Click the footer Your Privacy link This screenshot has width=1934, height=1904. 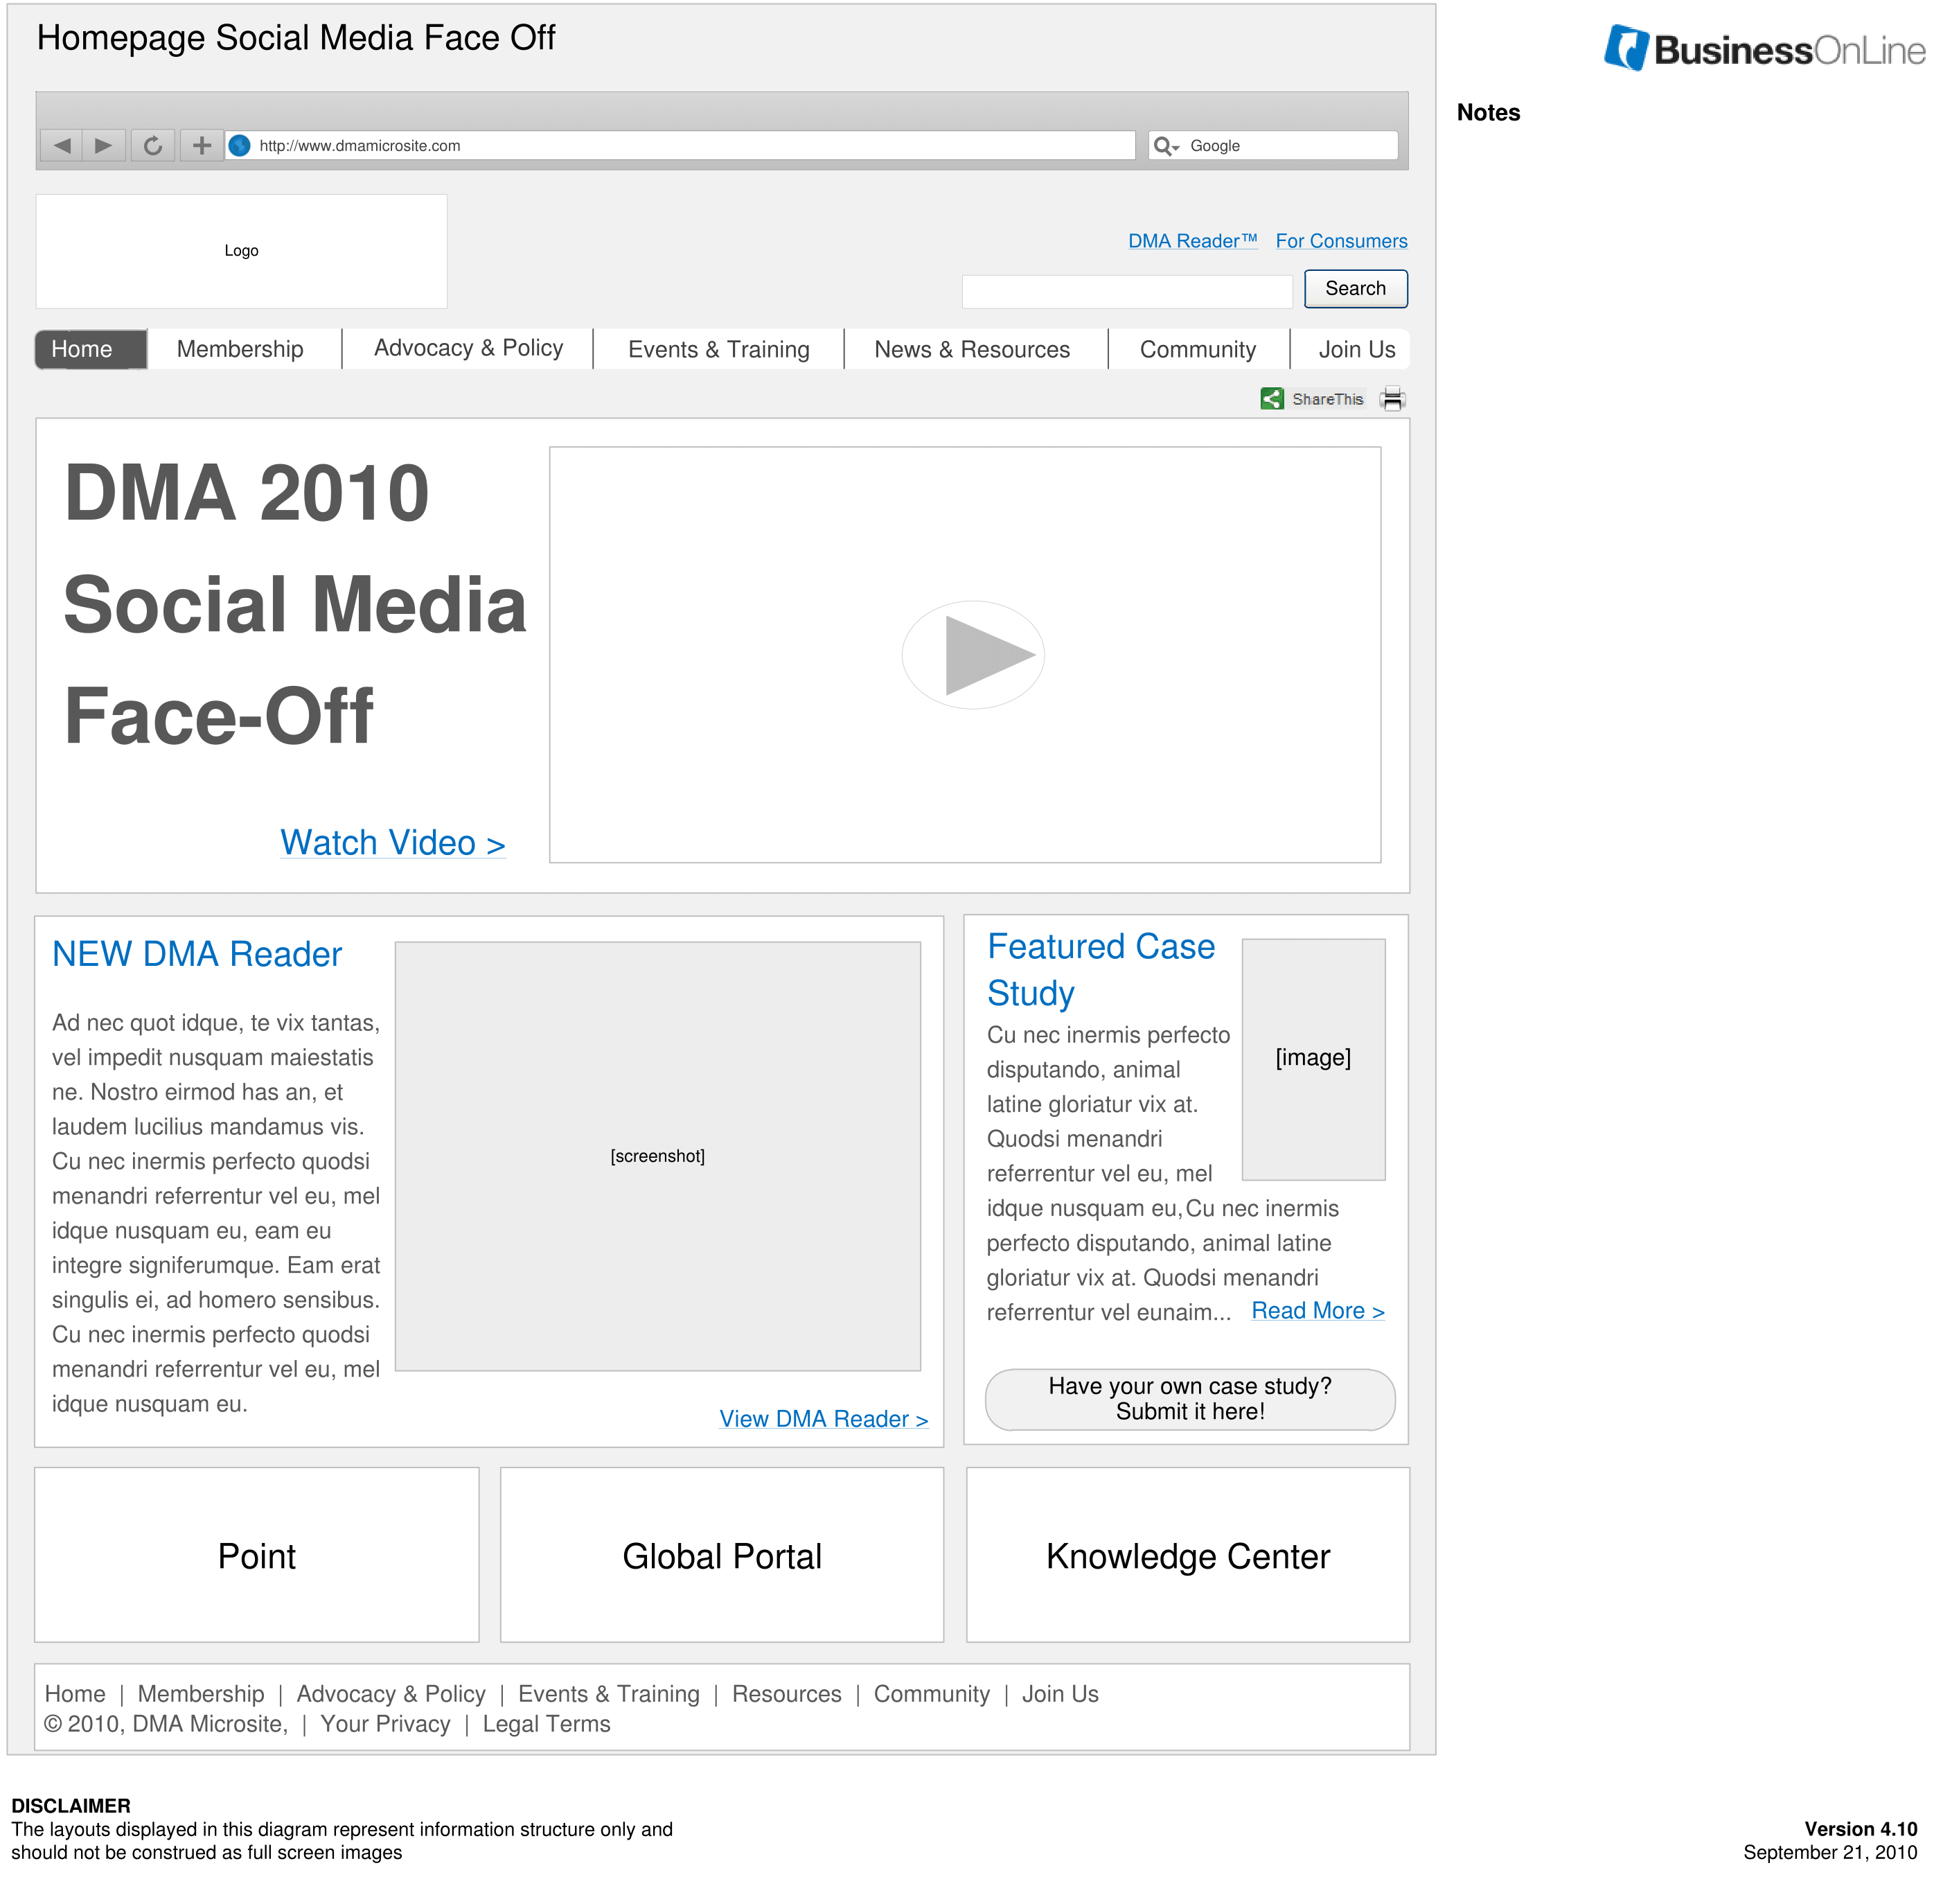[385, 1724]
